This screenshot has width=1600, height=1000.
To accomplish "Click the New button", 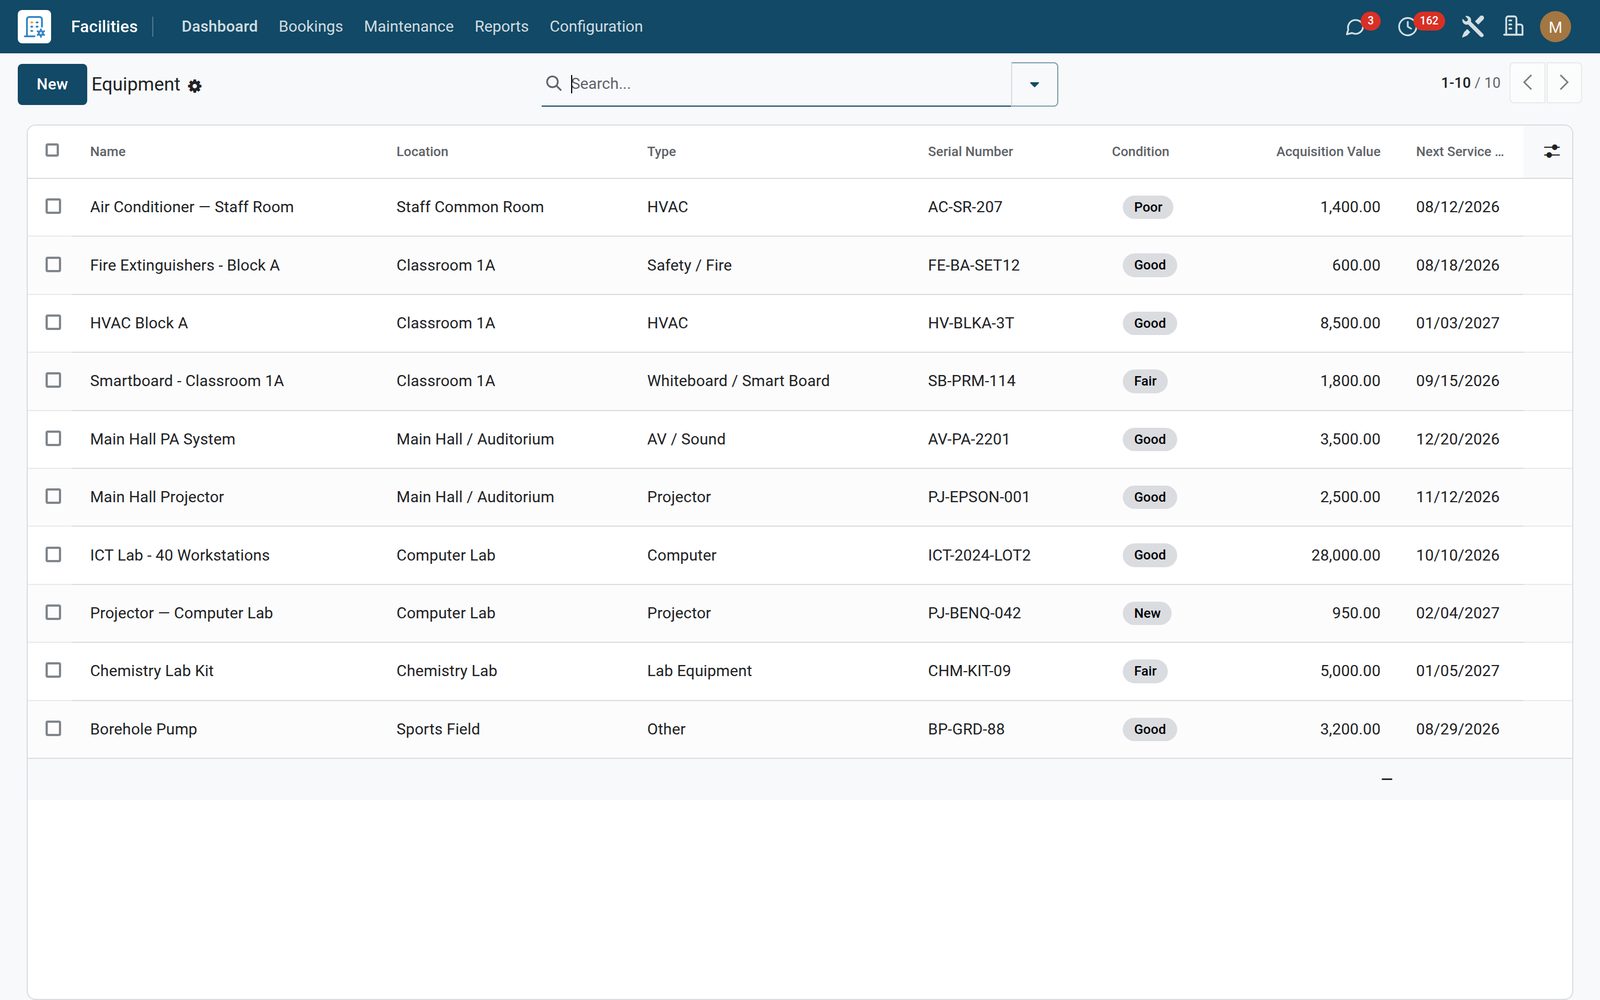I will pyautogui.click(x=52, y=84).
